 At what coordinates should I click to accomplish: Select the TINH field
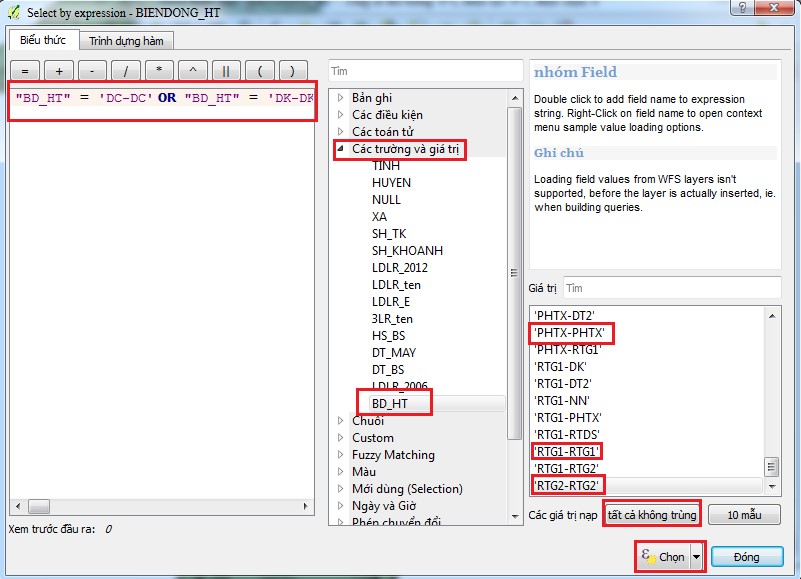[x=386, y=166]
